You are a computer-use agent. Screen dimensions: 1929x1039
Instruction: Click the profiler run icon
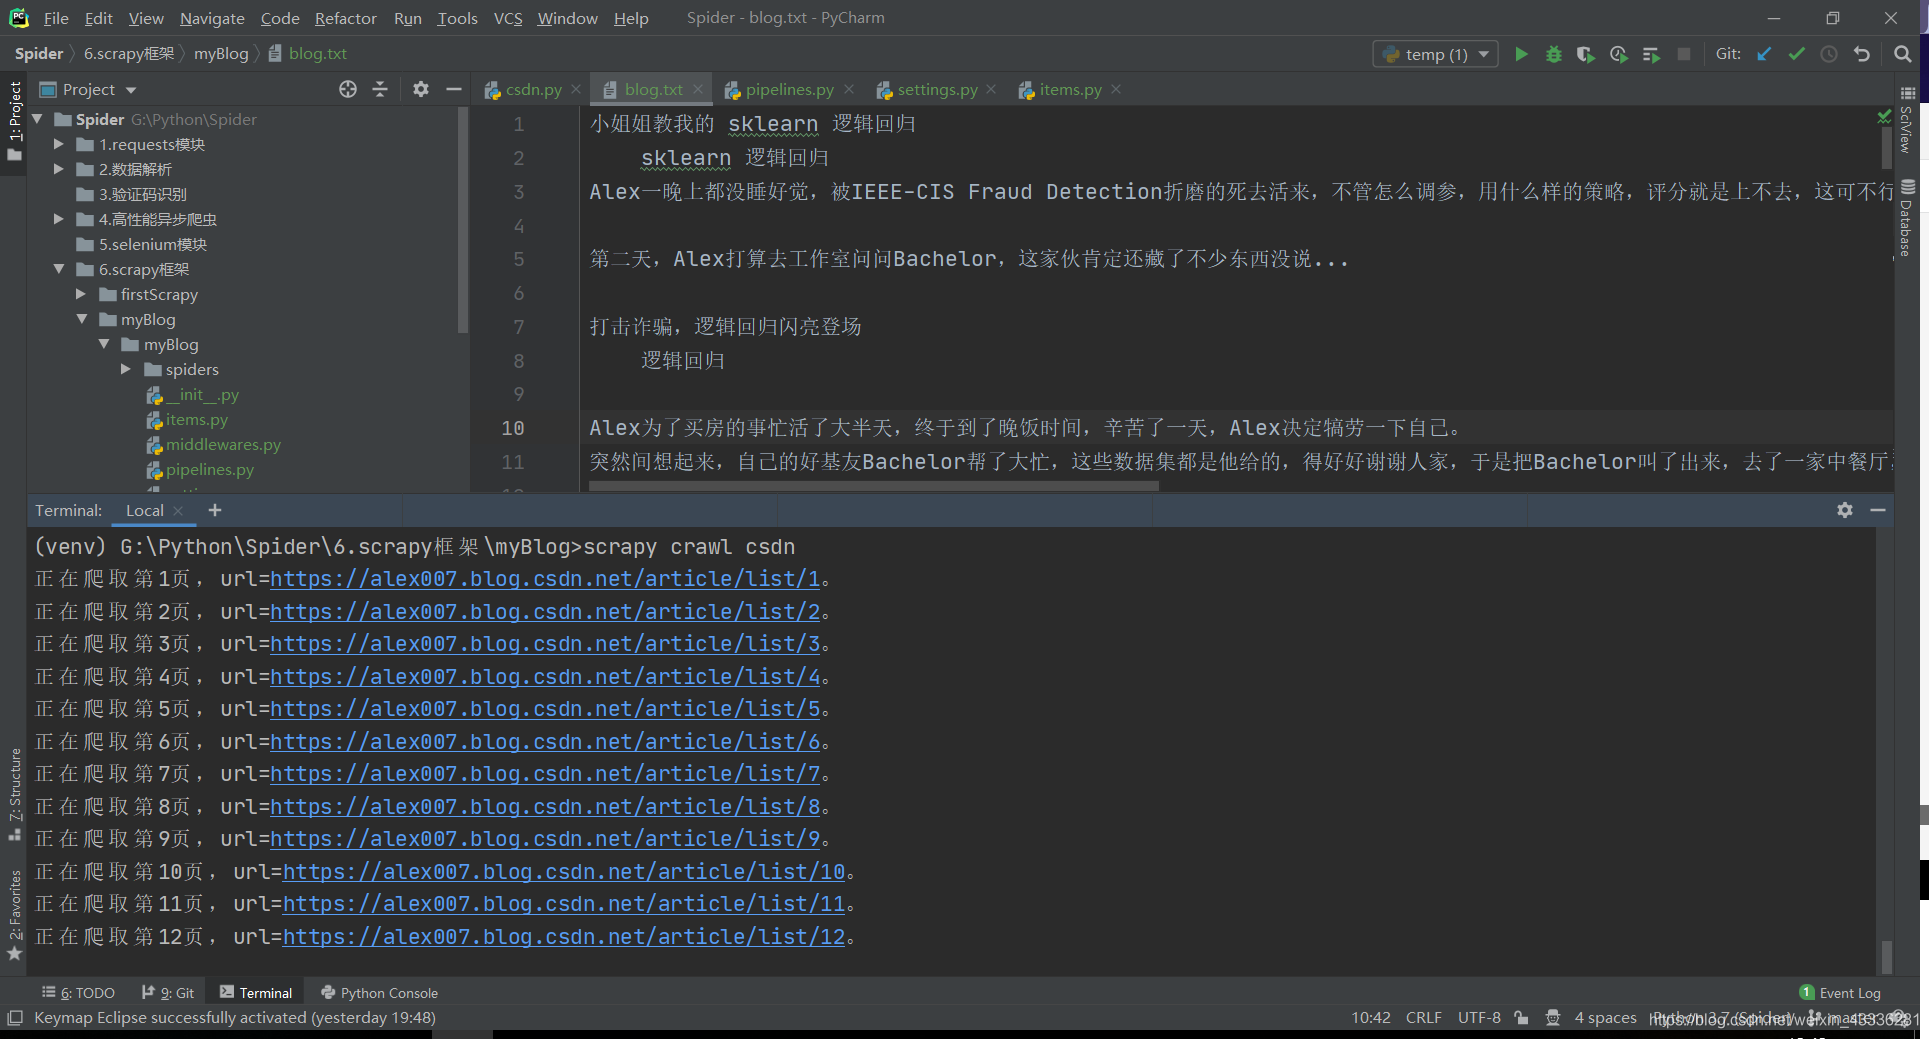pos(1619,54)
